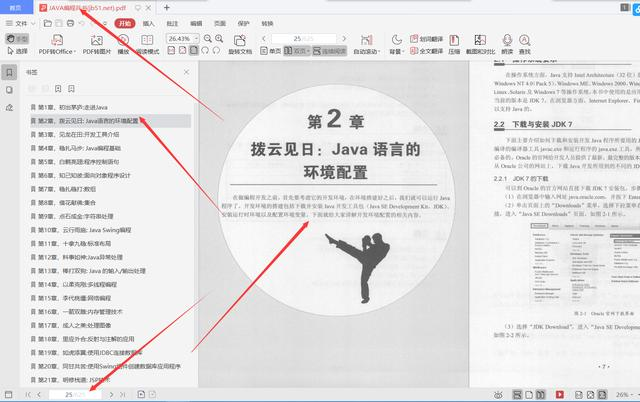This screenshot has width=640, height=402.
Task: Open status bar 26% zoom dropdown
Action: click(626, 395)
